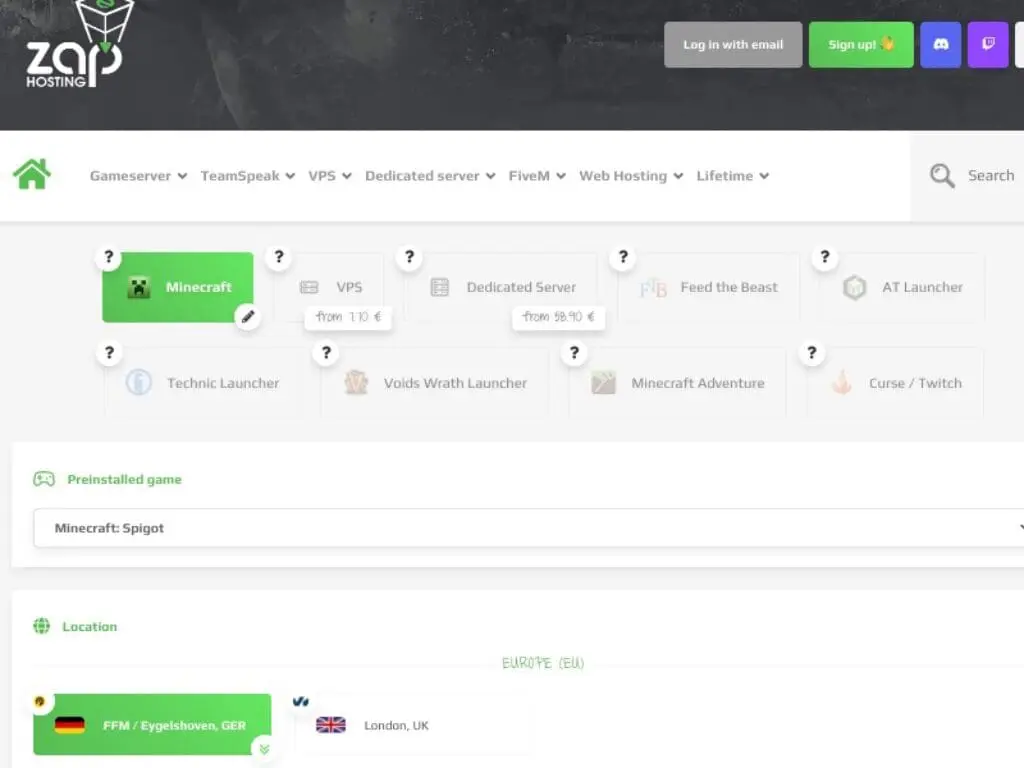Click the question mark above Technic Launcher
The image size is (1024, 768).
click(110, 353)
